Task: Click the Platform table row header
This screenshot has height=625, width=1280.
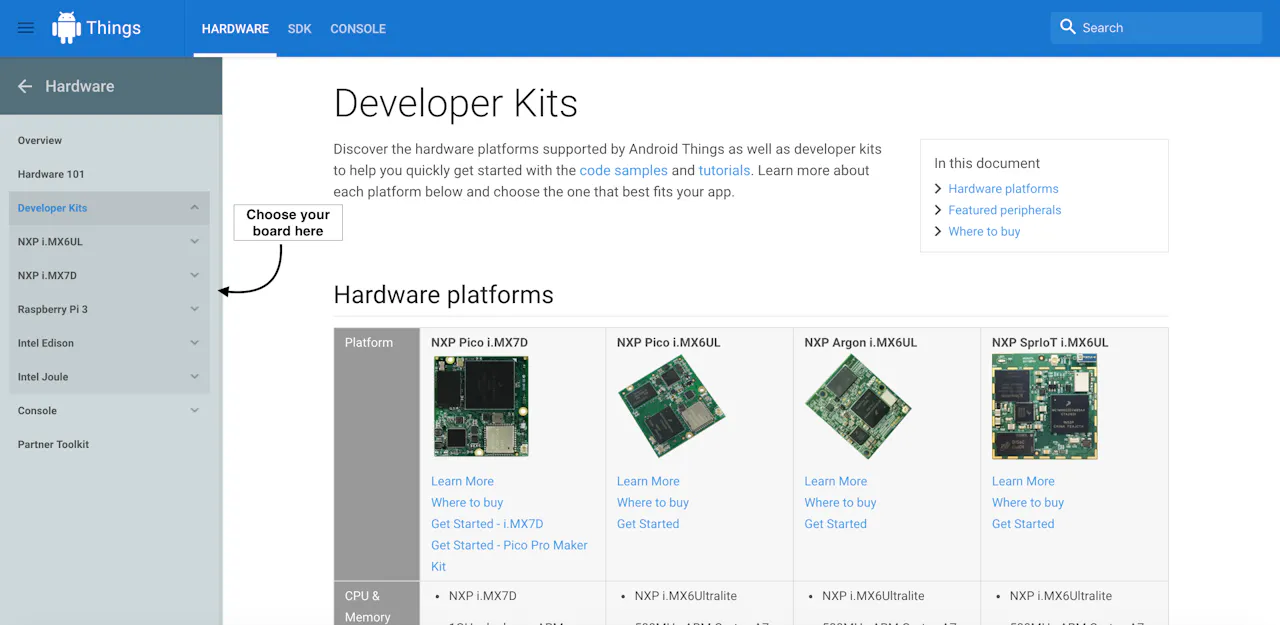Action: pos(377,454)
